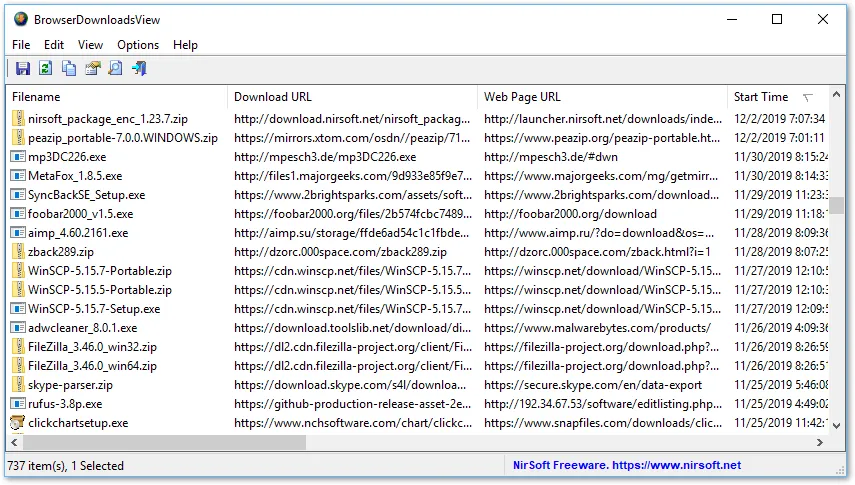Open the Options menu

pos(138,45)
